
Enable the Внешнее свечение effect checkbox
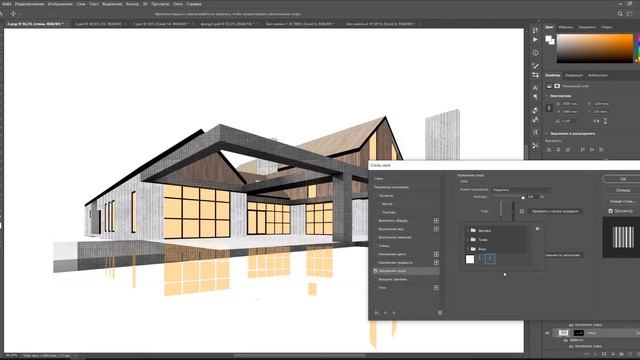click(x=376, y=279)
